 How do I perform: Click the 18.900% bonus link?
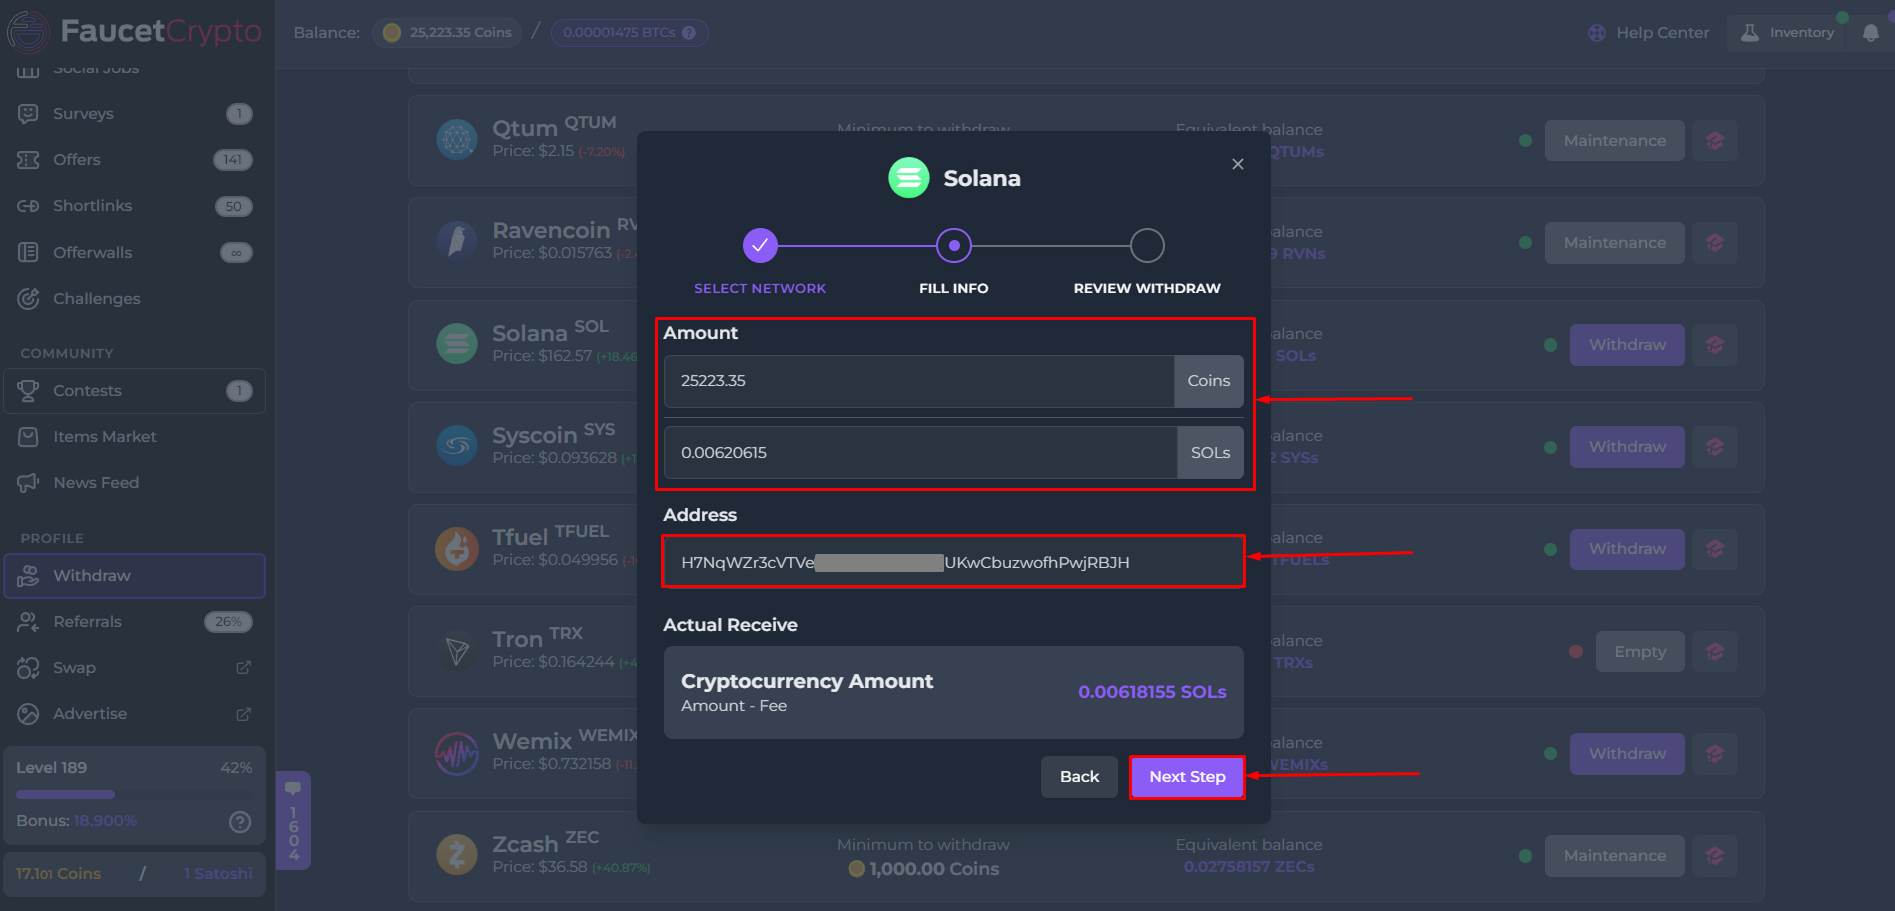105,821
